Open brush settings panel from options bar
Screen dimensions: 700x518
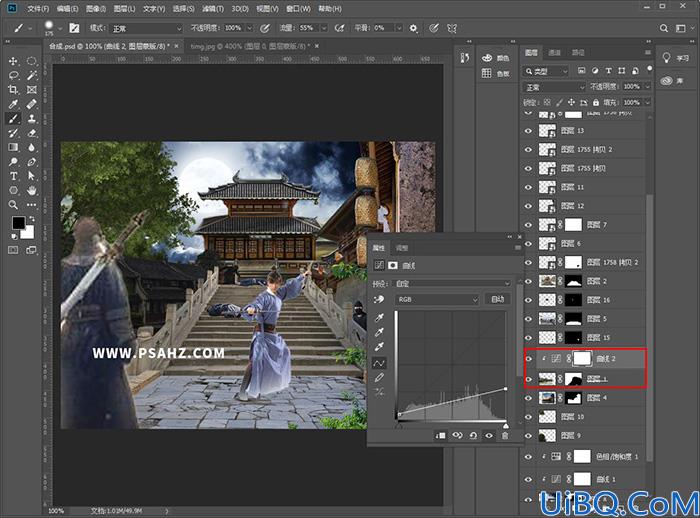(74, 28)
